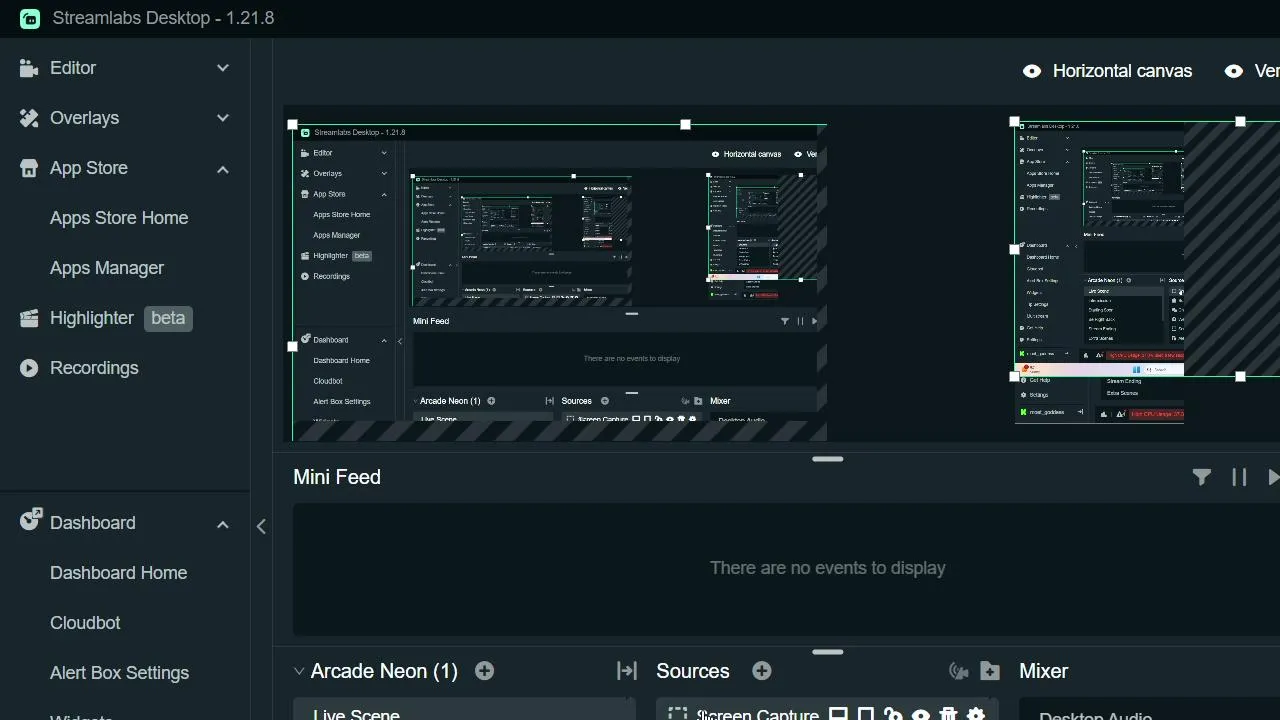
Task: Pause the Mini Feed event queue
Action: 1239,478
